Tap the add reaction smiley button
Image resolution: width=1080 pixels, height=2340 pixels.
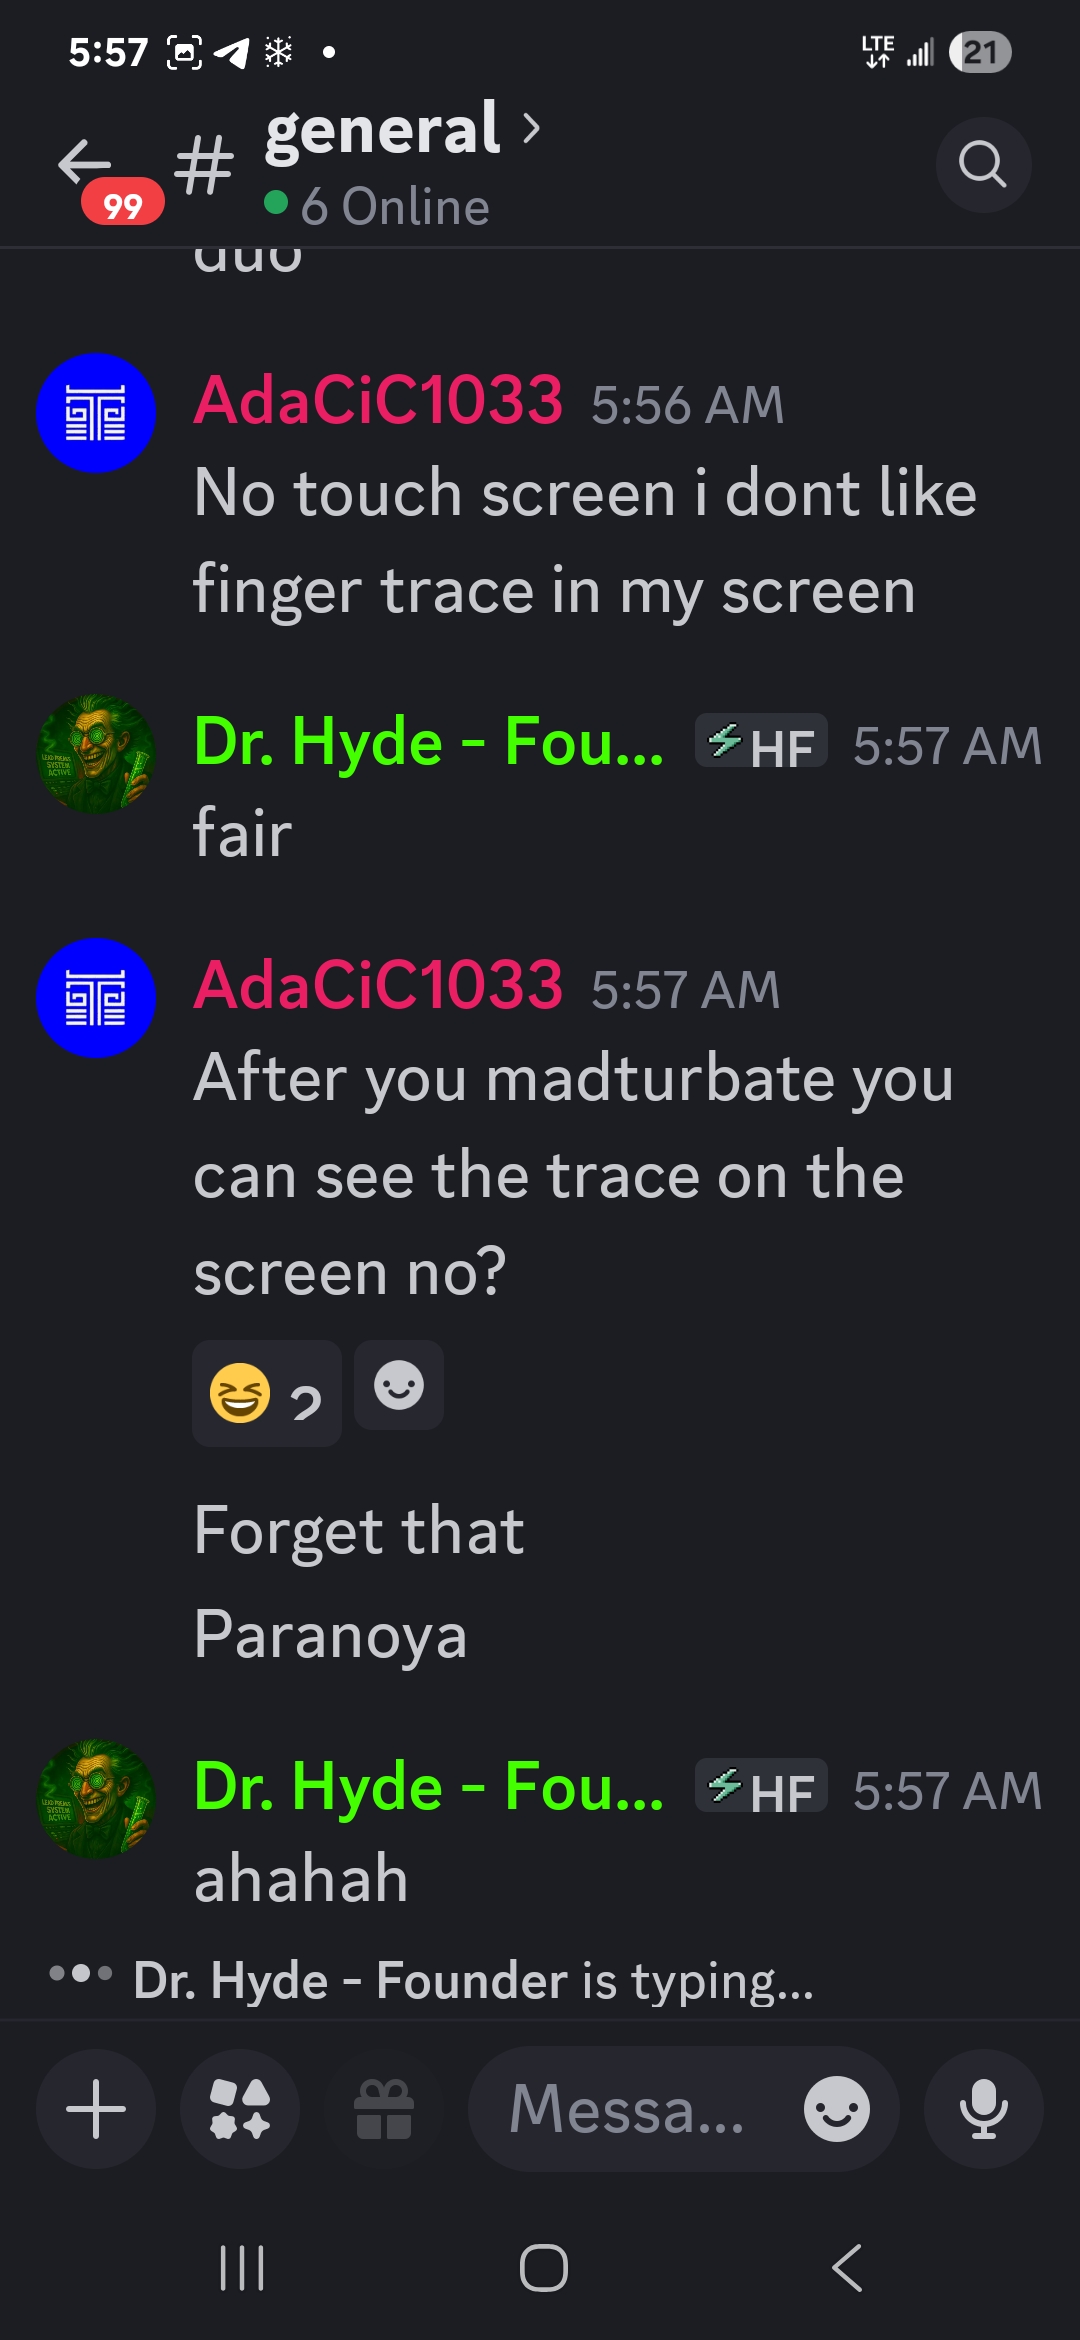point(399,1386)
